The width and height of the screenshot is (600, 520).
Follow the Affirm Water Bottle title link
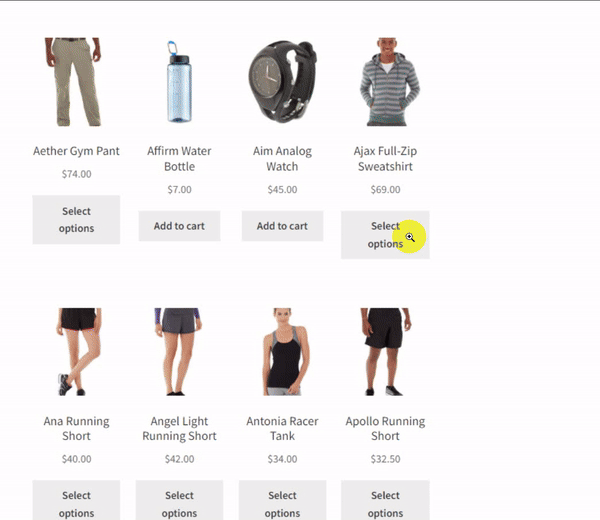point(179,159)
